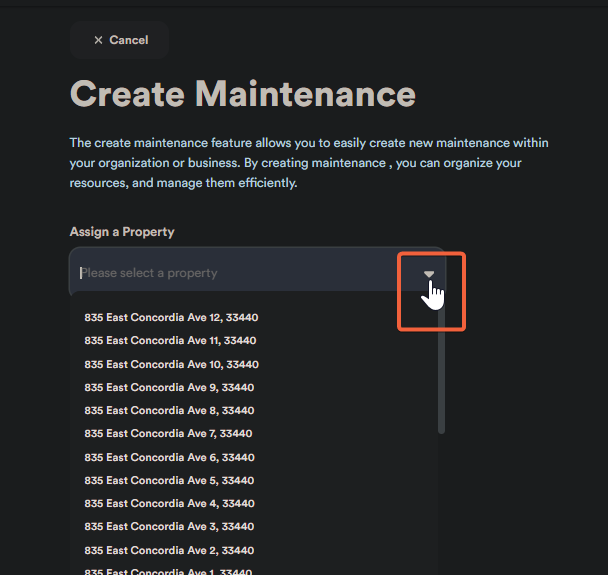The height and width of the screenshot is (575, 608).
Task: Click the 'Assign a Property' label
Action: 122,232
